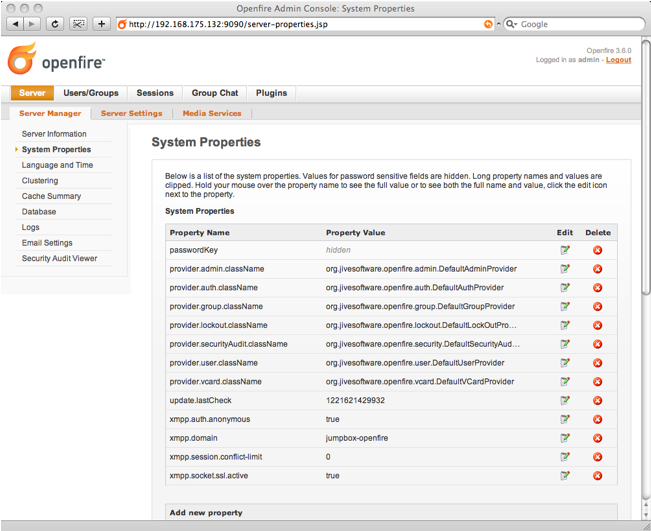Viewport: 651px width, 531px height.
Task: Go forward in browser history
Action: (32, 24)
